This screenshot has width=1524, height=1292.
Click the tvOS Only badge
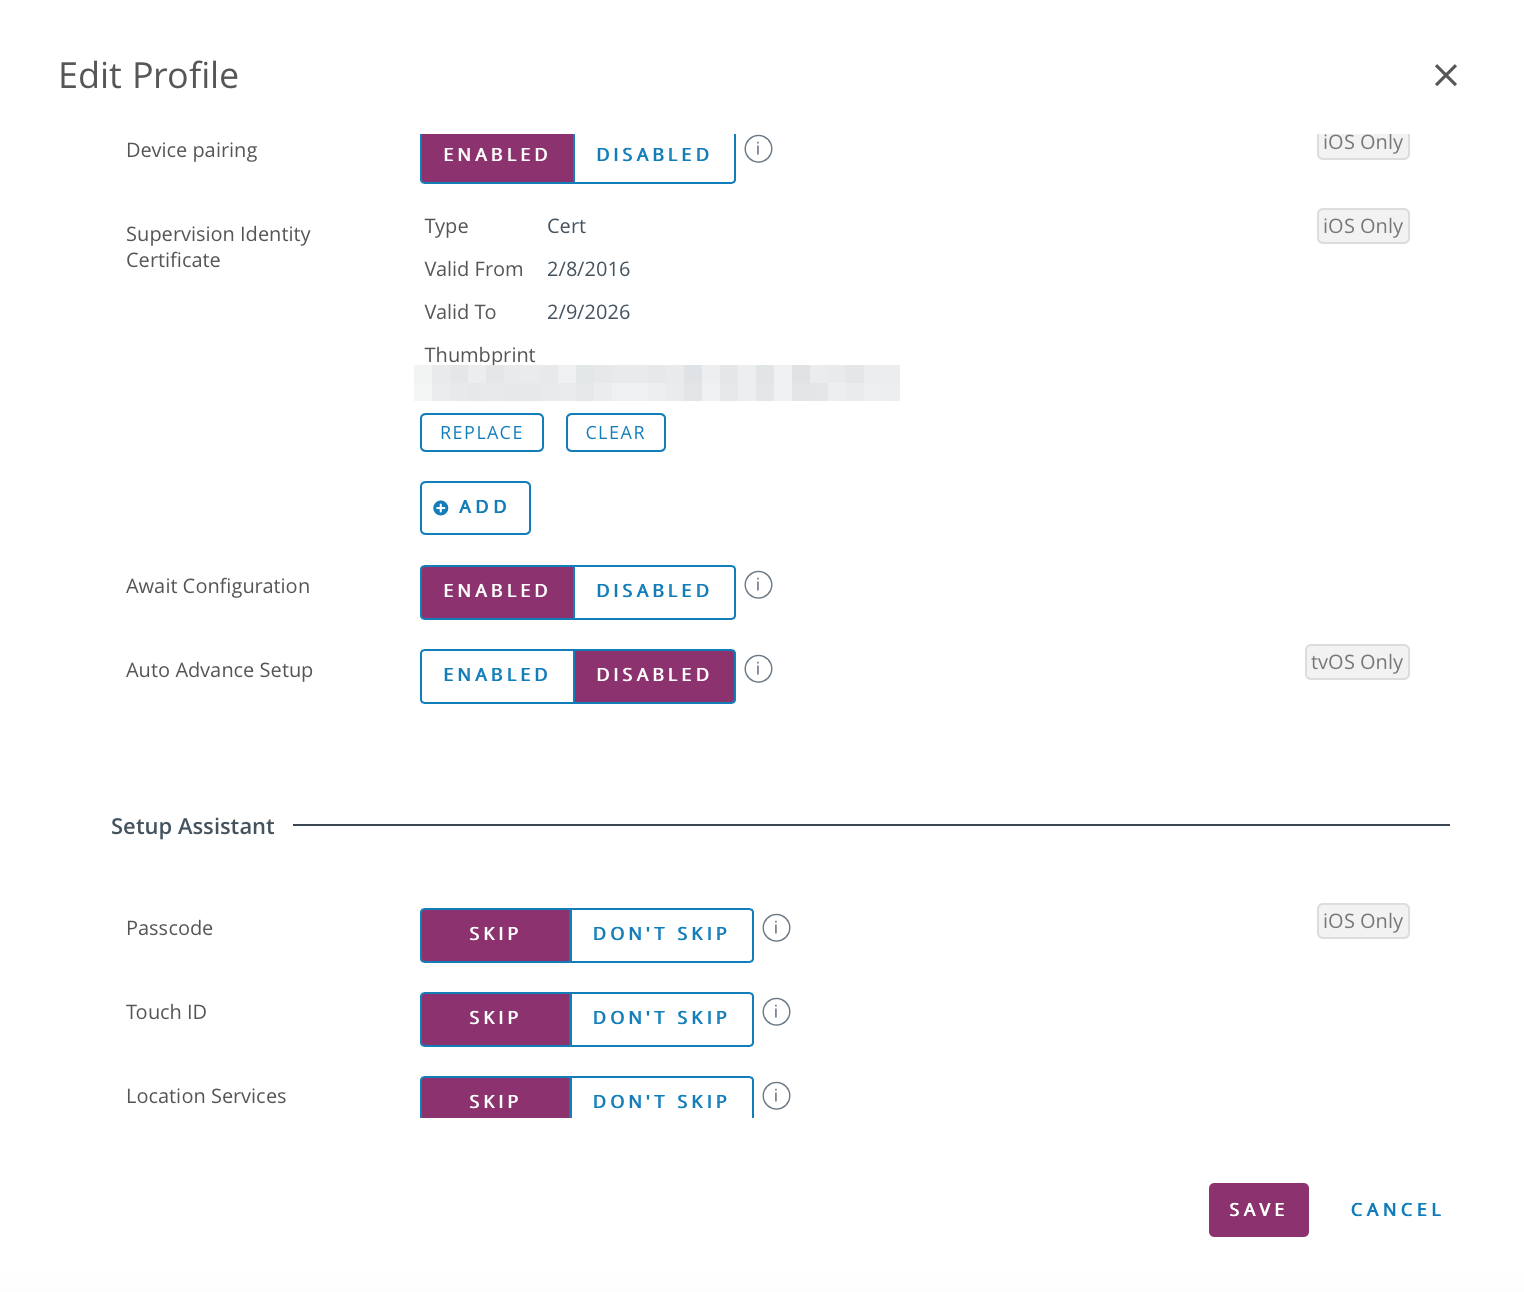1357,662
